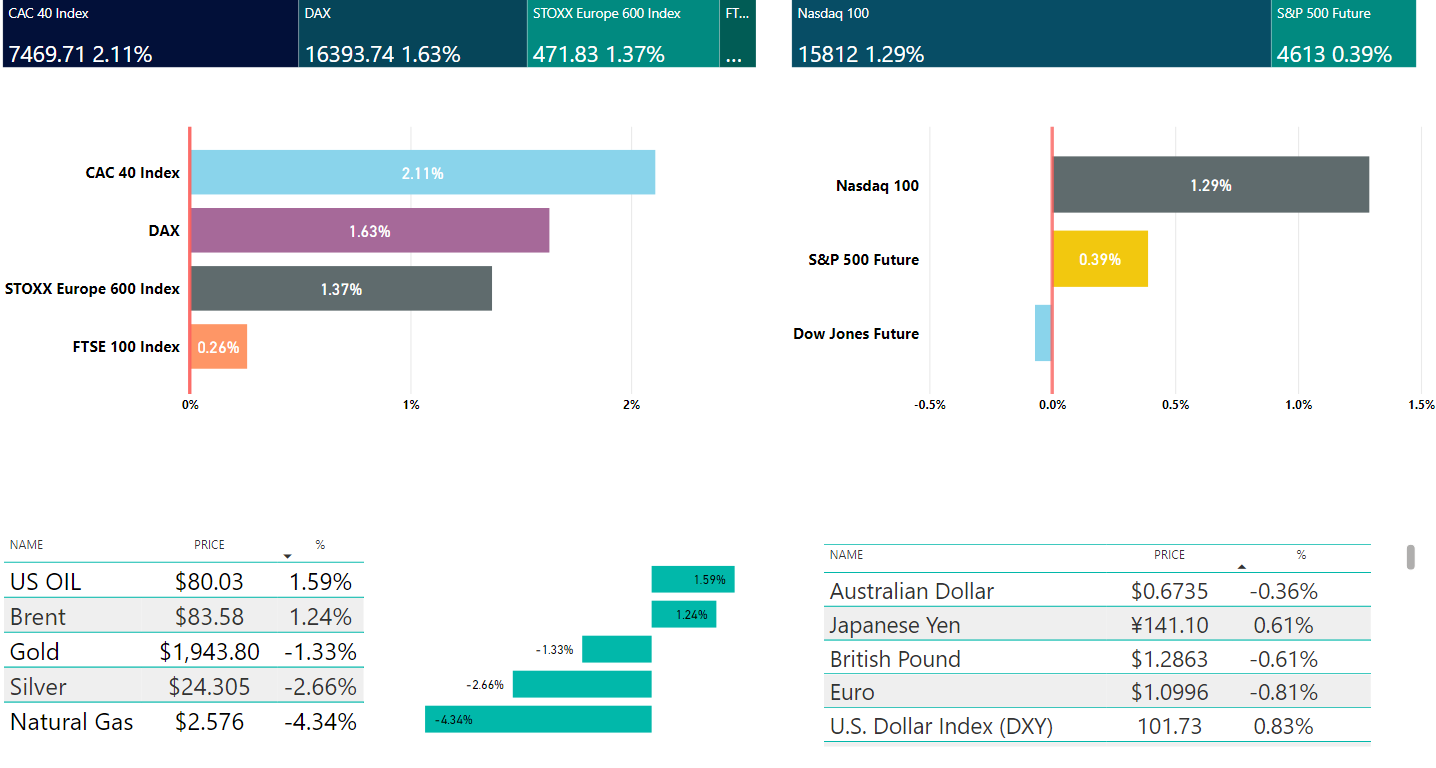This screenshot has height=768, width=1436.
Task: Click the currency table scrollbar thumb
Action: 1411,557
